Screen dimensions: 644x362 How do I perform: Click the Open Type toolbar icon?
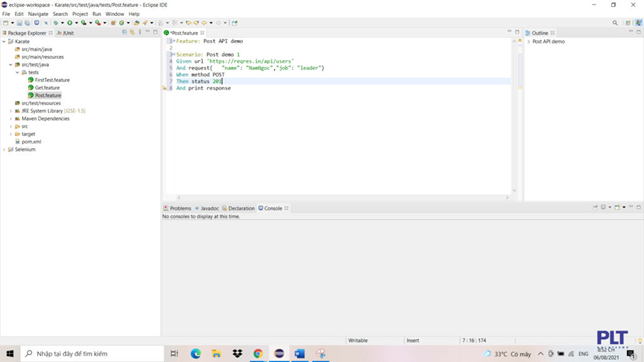click(x=136, y=23)
